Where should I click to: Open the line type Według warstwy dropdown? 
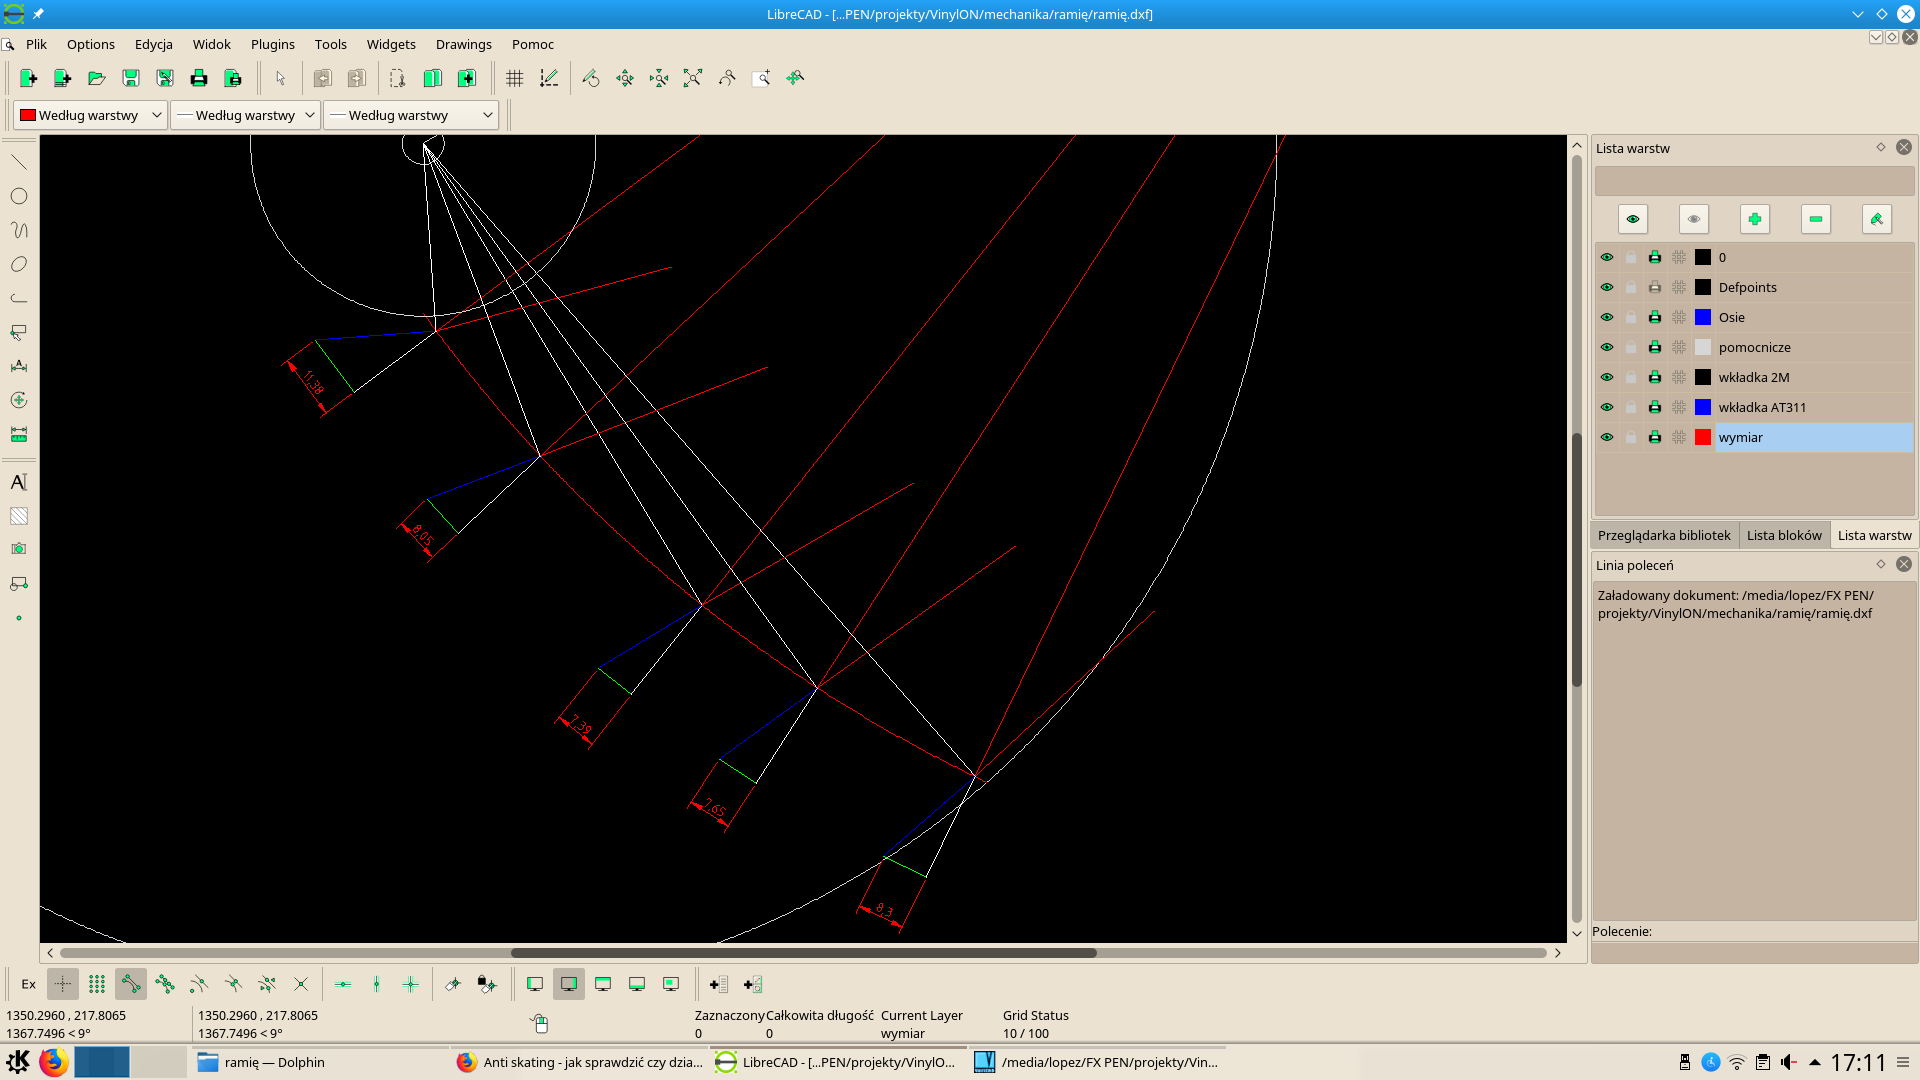[x=411, y=115]
